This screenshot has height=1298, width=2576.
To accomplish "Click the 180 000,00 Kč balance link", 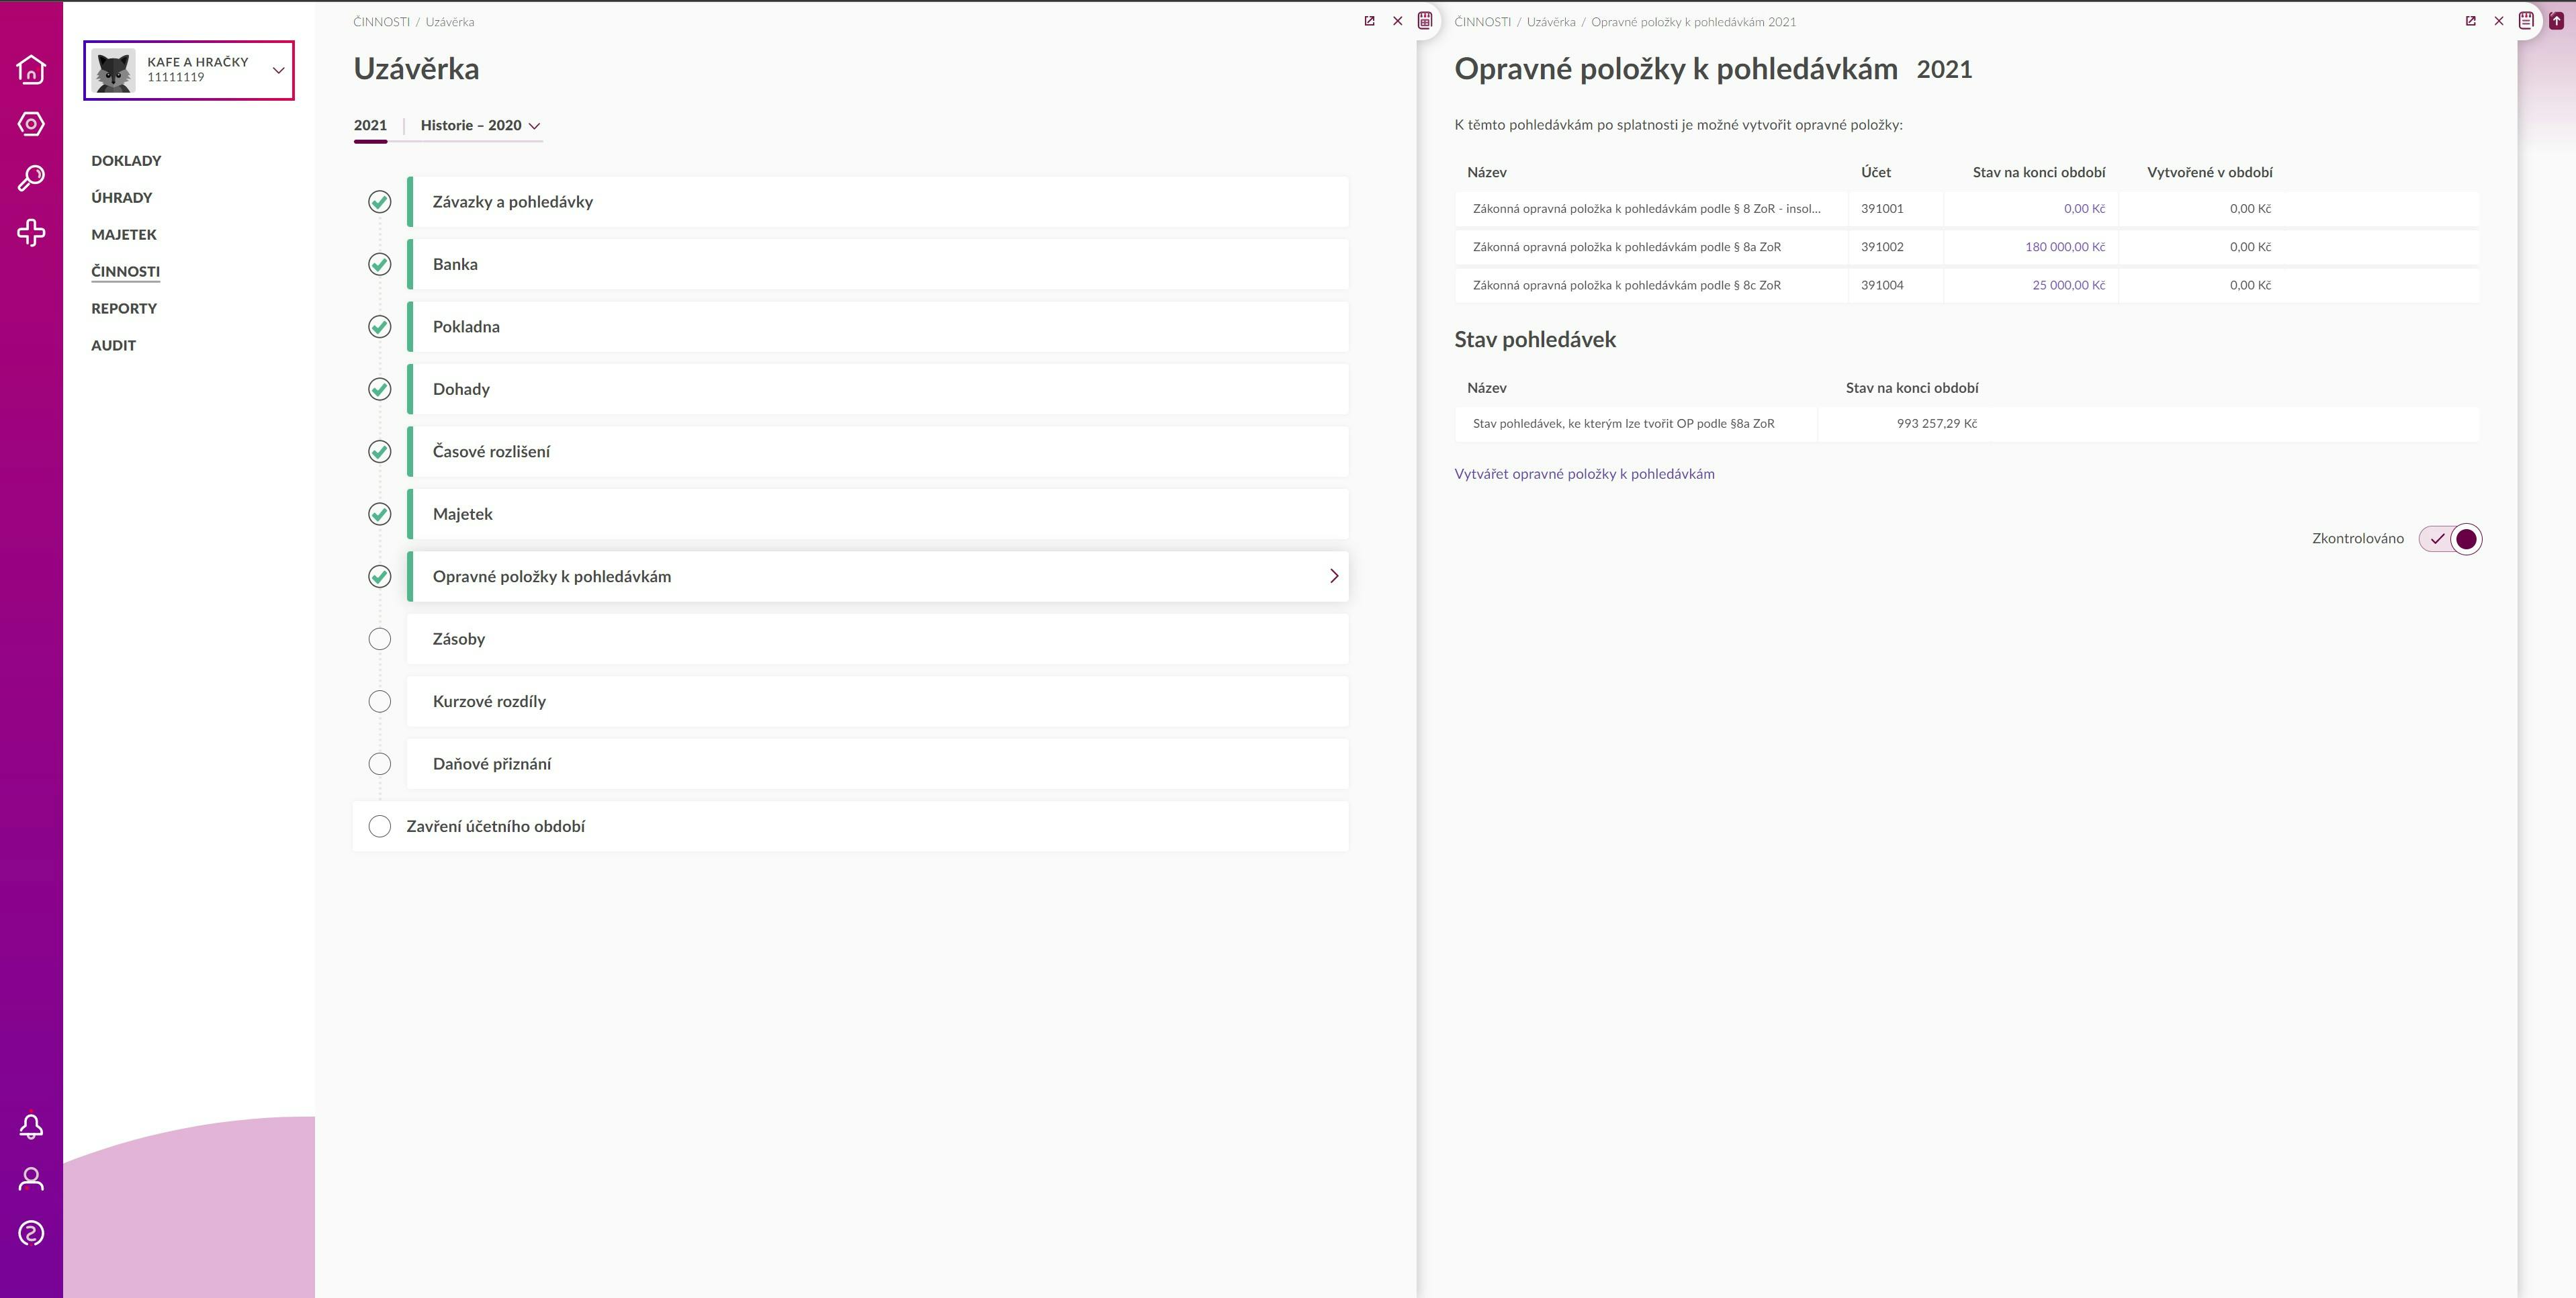I will click(2064, 247).
